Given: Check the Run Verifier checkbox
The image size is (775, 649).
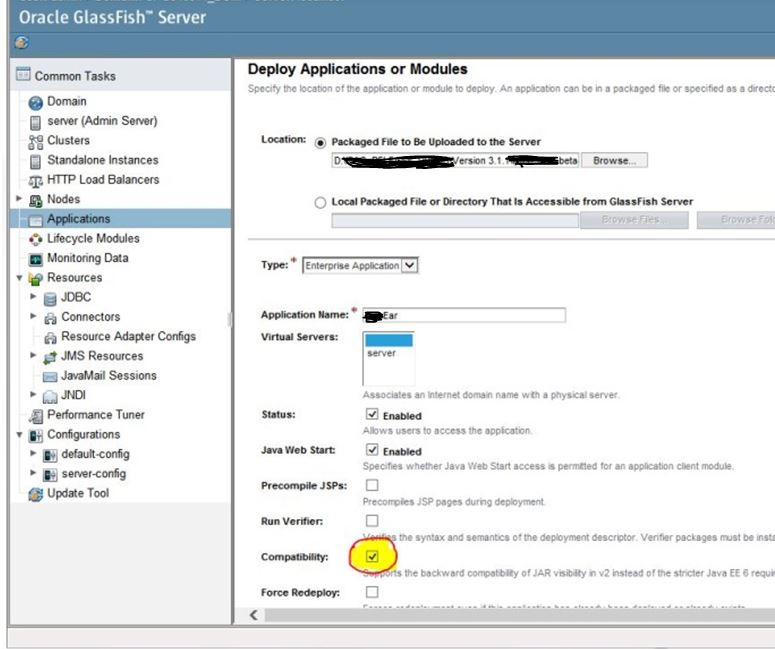Looking at the screenshot, I should pos(372,520).
